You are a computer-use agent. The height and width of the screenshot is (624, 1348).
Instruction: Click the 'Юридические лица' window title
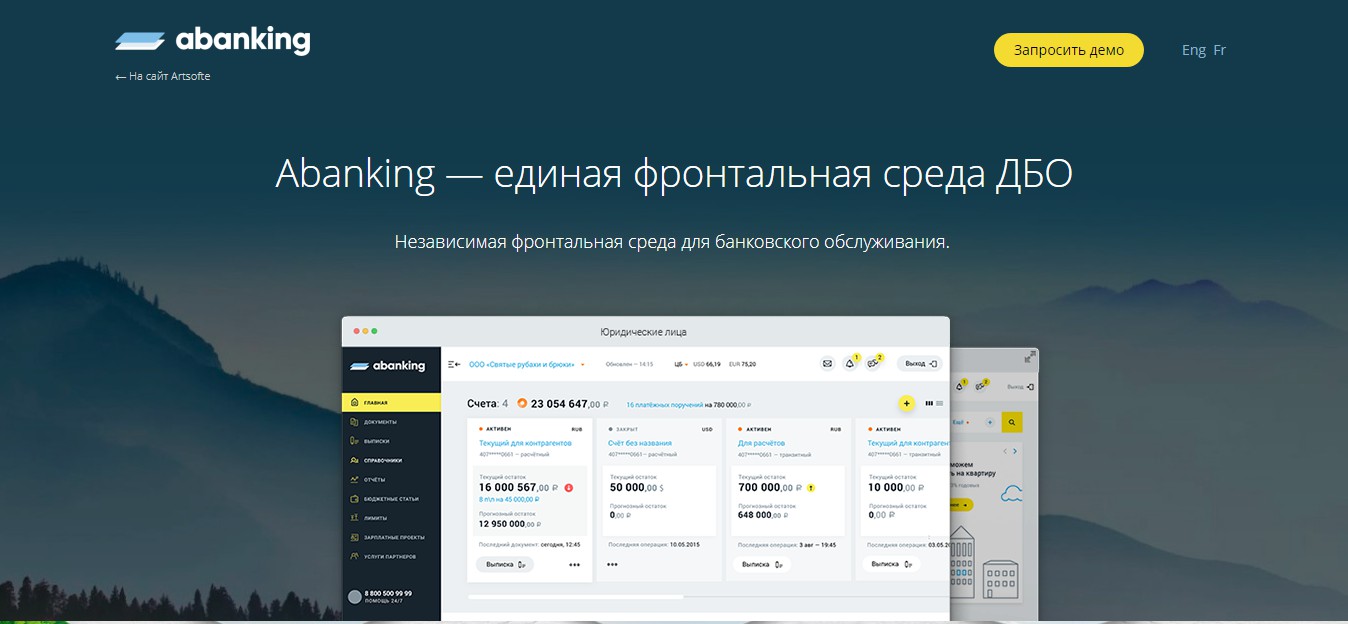pos(643,332)
